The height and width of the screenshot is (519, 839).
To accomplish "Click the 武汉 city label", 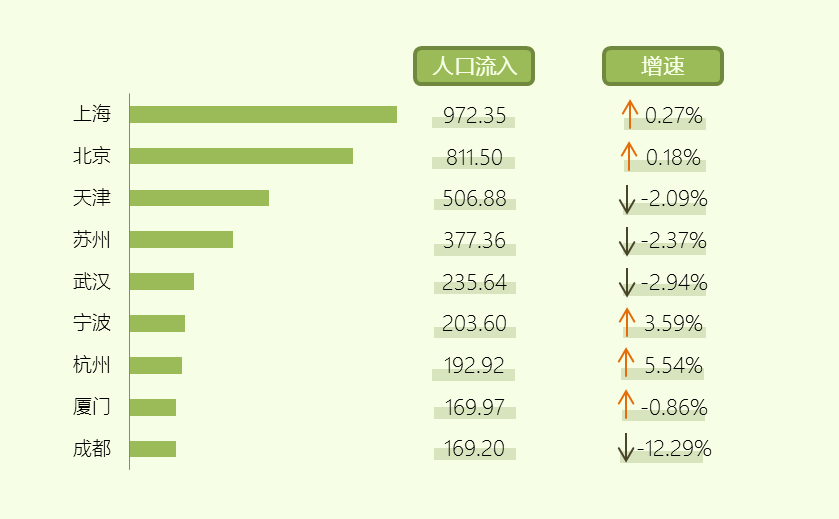I will click(x=91, y=281).
